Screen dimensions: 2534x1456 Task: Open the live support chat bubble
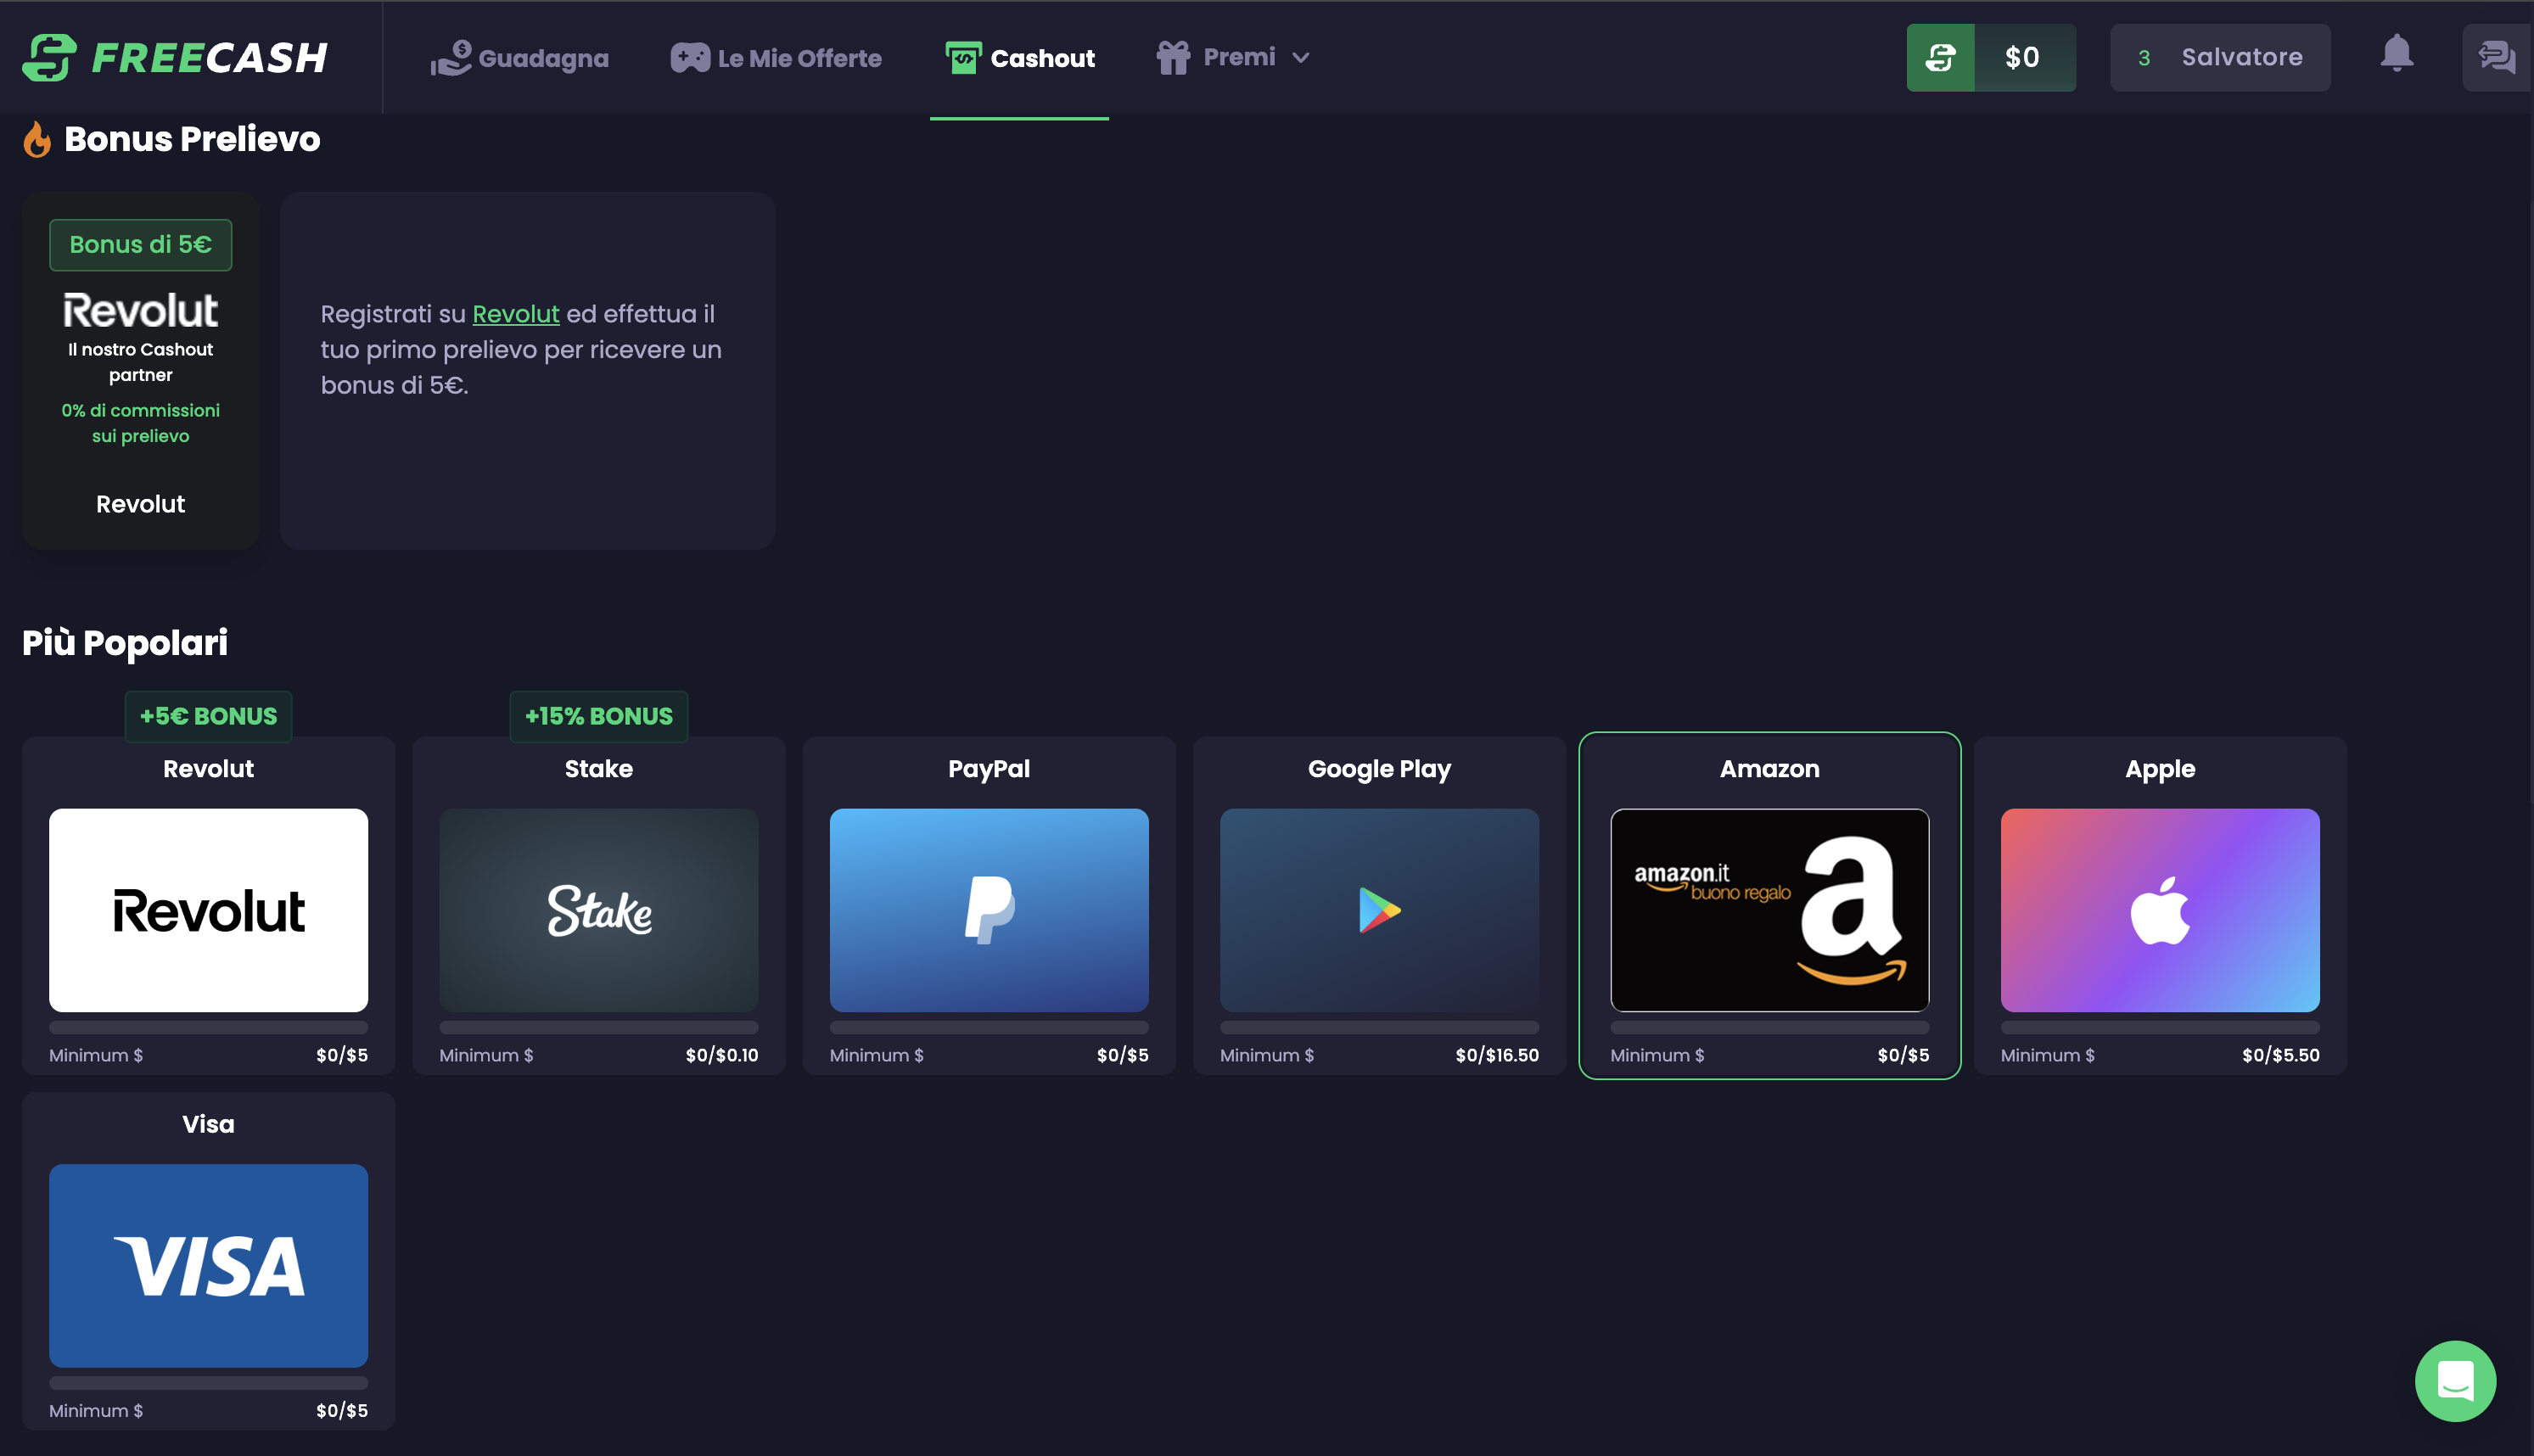pos(2455,1380)
